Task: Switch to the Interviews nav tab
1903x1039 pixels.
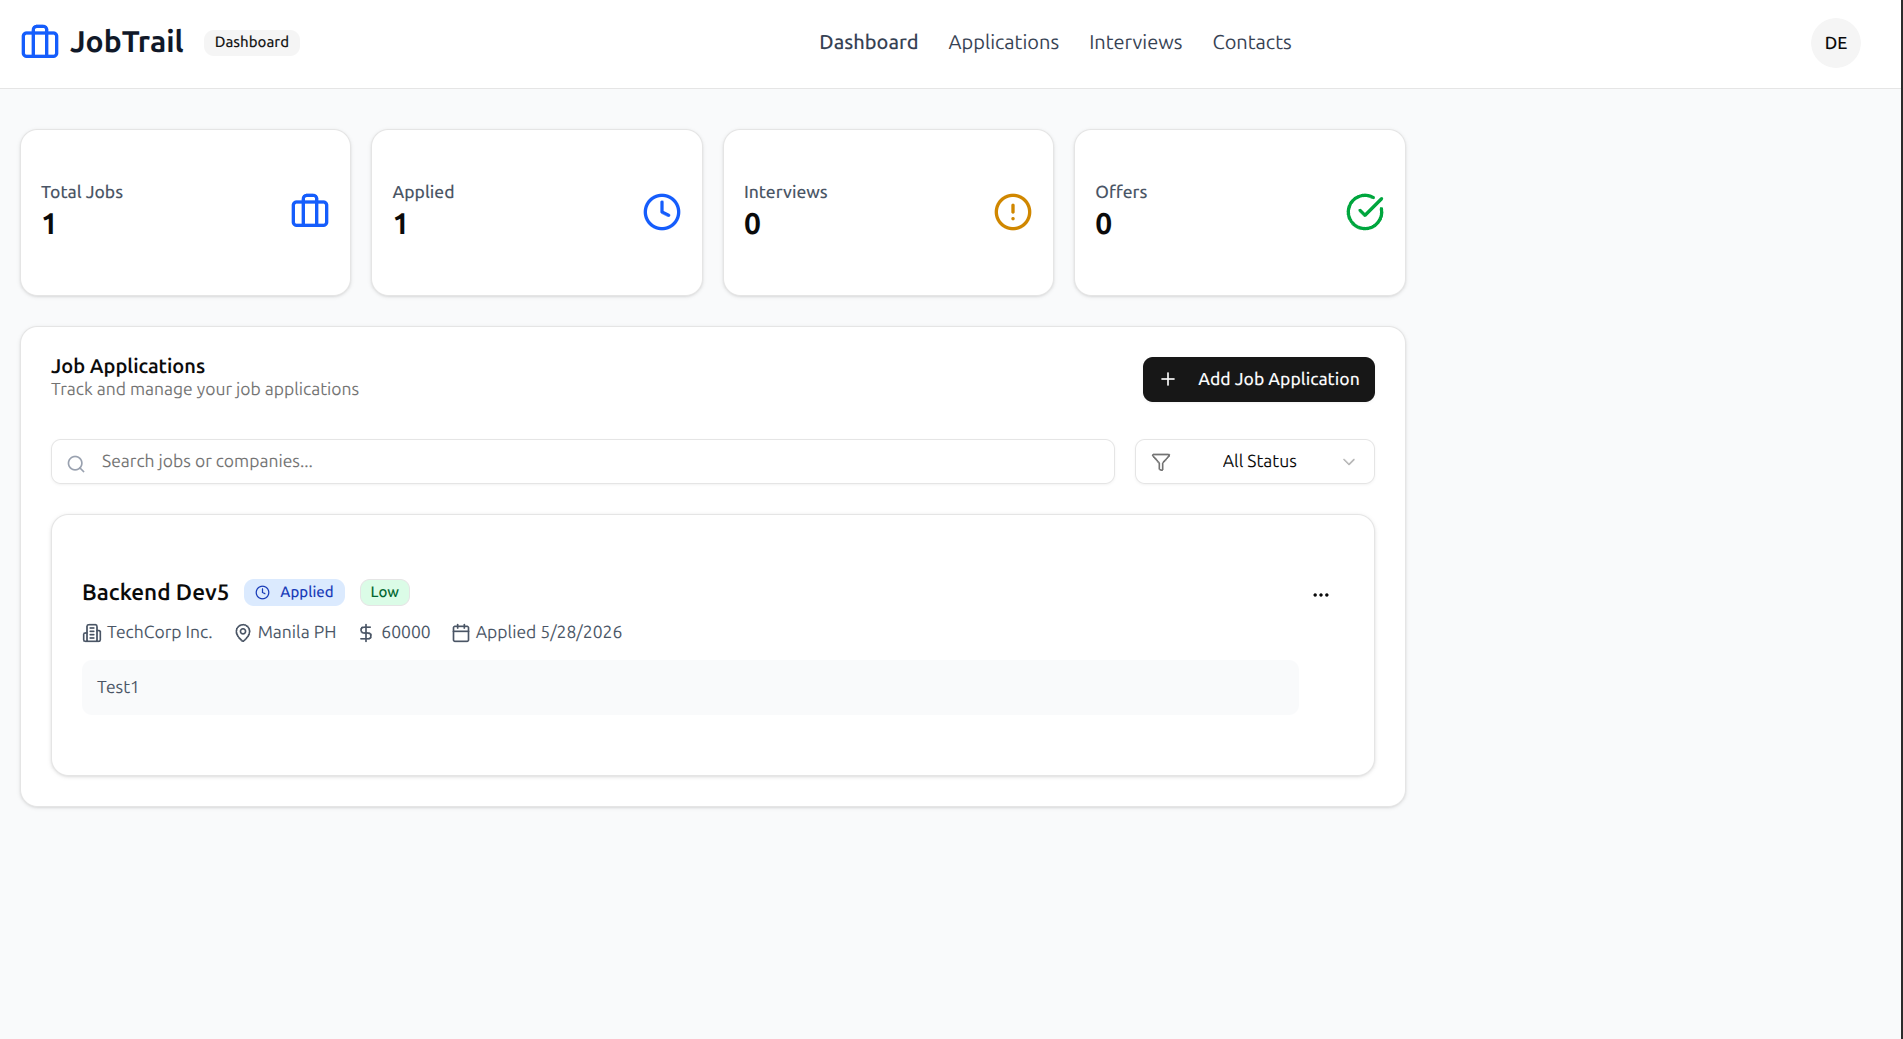Action: click(x=1136, y=42)
